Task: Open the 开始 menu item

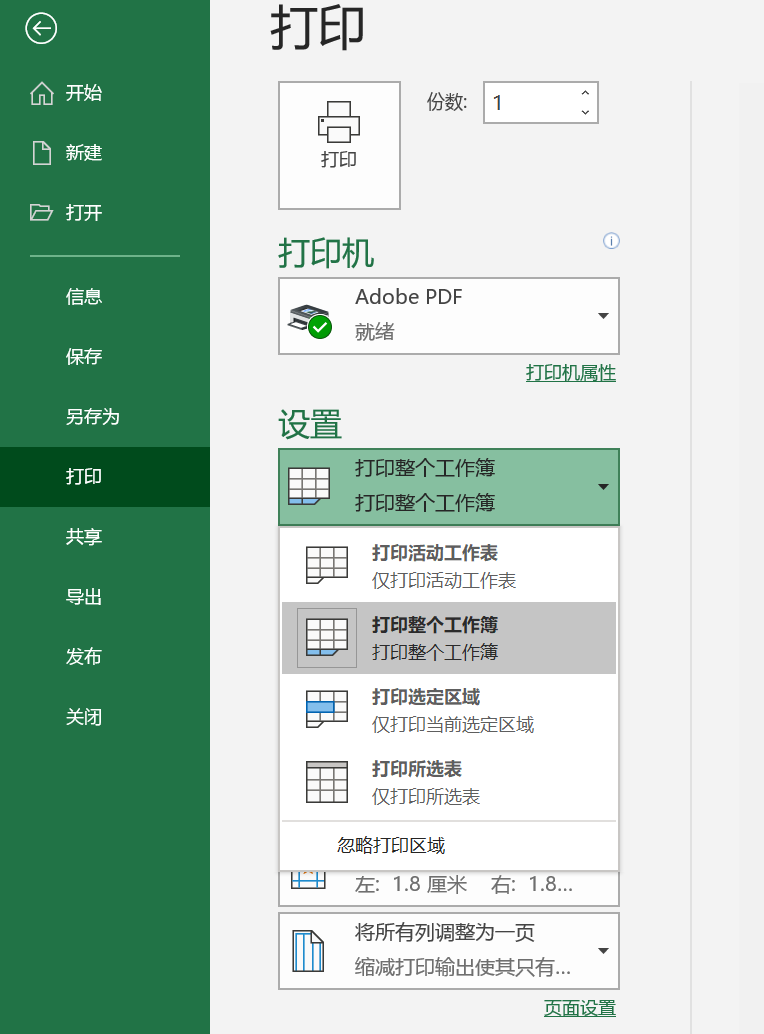Action: click(x=105, y=93)
